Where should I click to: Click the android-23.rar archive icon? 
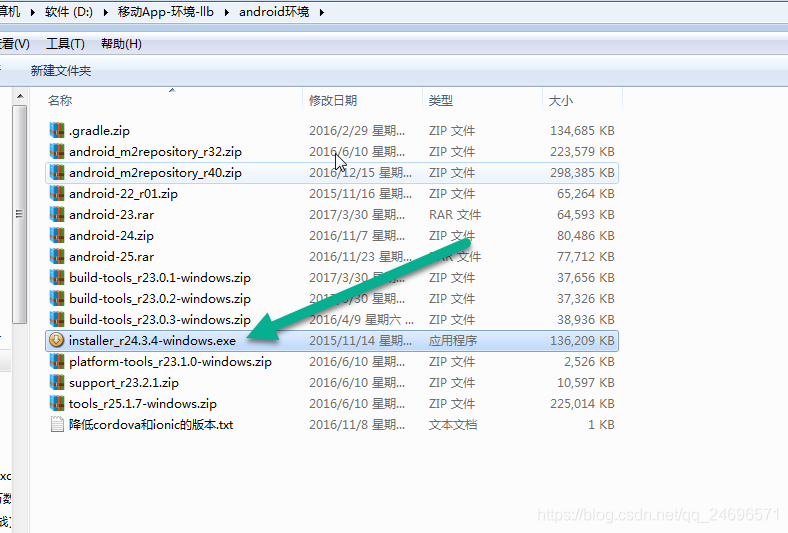tap(57, 215)
